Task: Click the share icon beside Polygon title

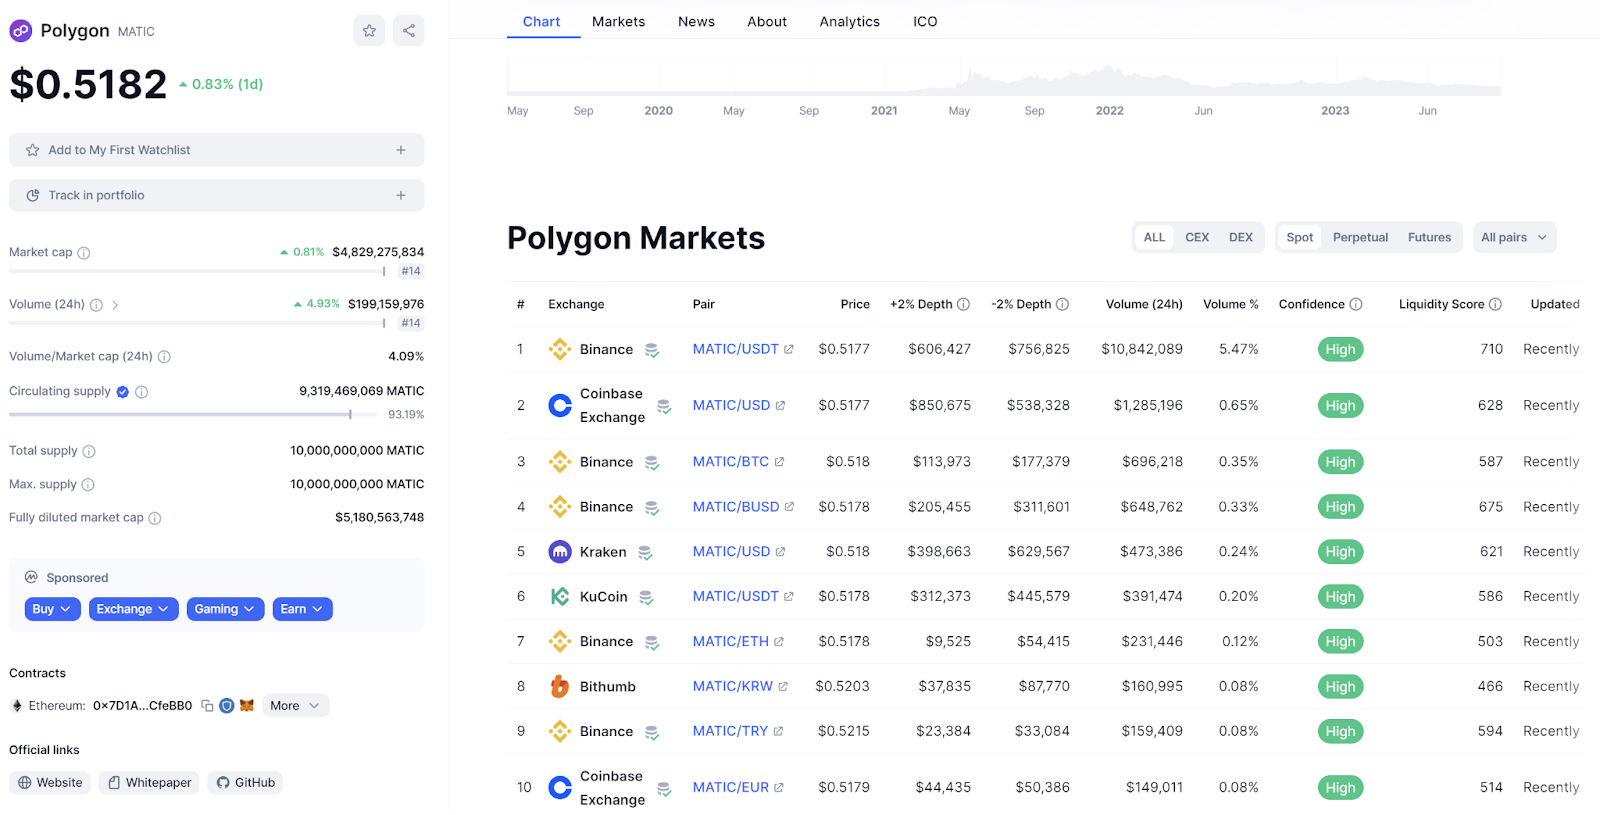Action: [409, 31]
